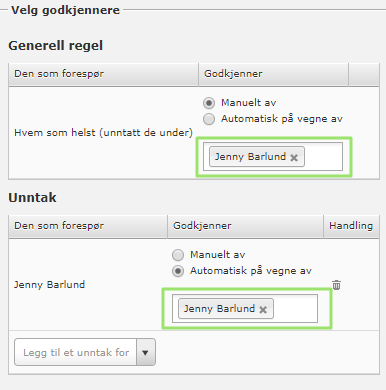Remove Jenny Barlund approver tag under Unntak
The width and height of the screenshot is (386, 390).
[263, 310]
